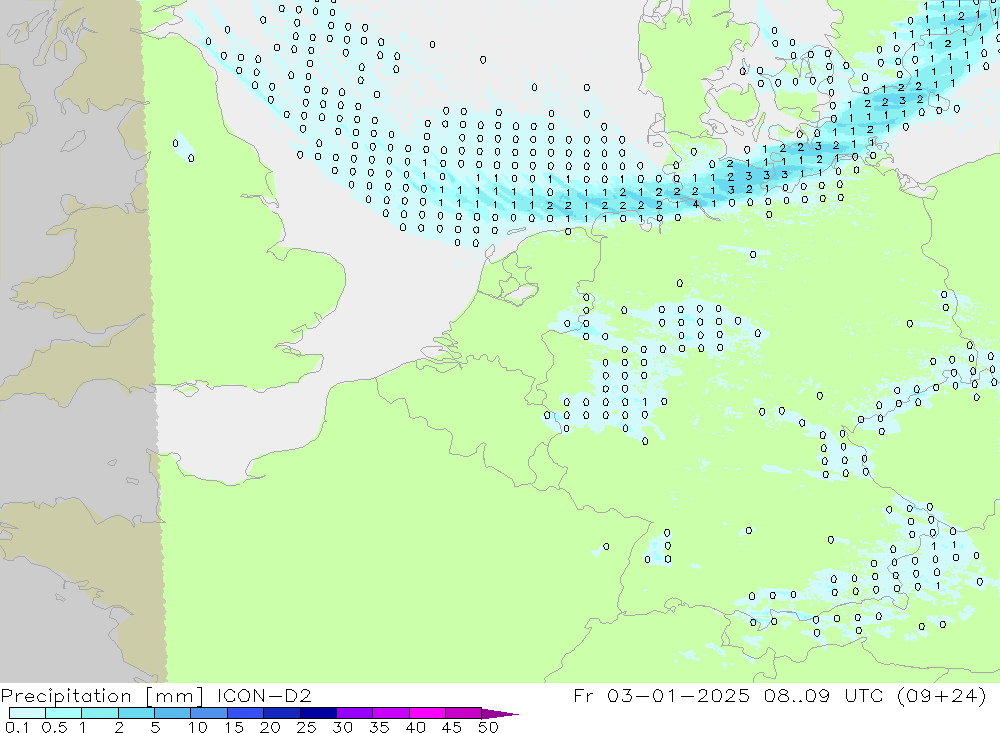
Task: Click the 30–35 mm purple legend swatch
Action: (x=354, y=713)
